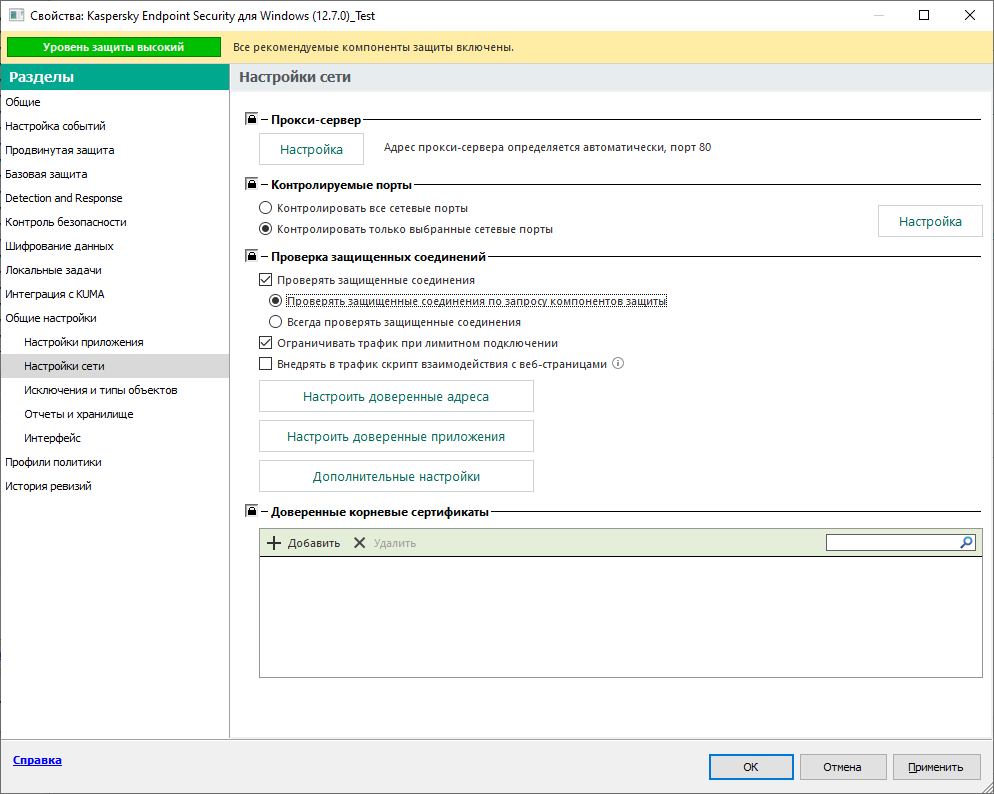Image resolution: width=994 pixels, height=794 pixels.
Task: Select Исключения и типы объектов
Action: click(x=101, y=390)
